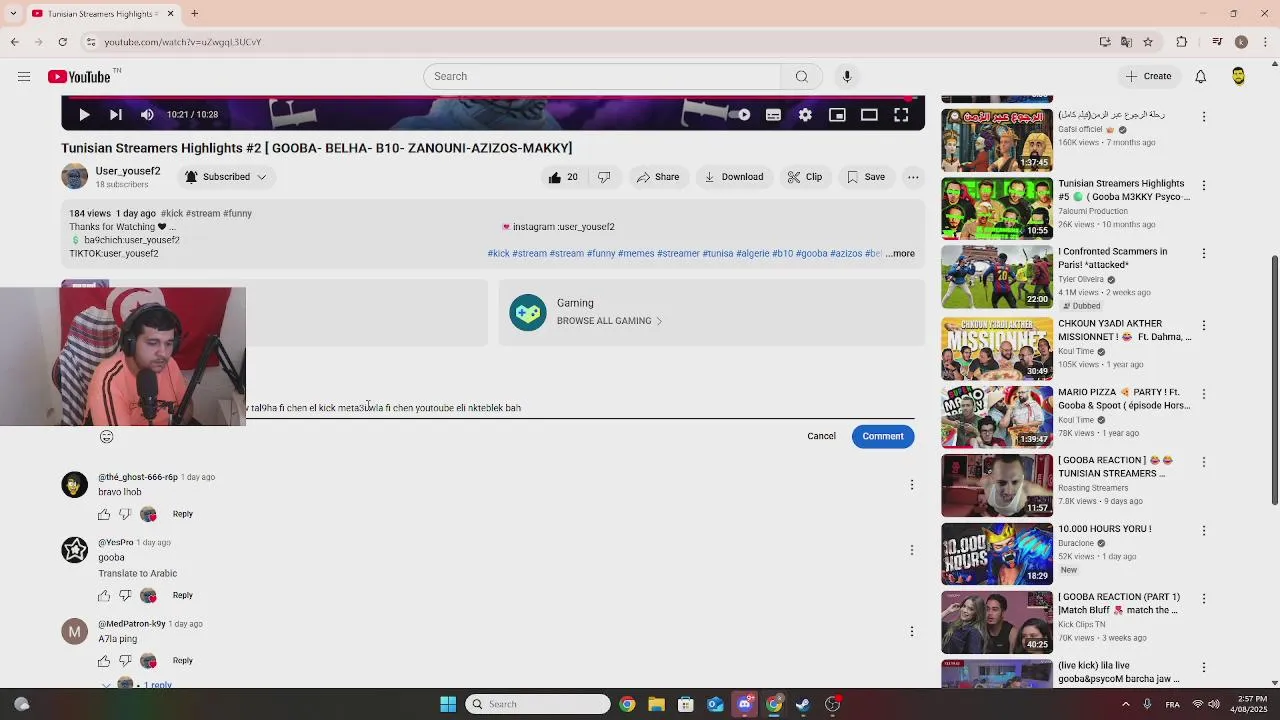This screenshot has width=1280, height=720.
Task: Click the Windows taskbar search box
Action: [x=538, y=704]
